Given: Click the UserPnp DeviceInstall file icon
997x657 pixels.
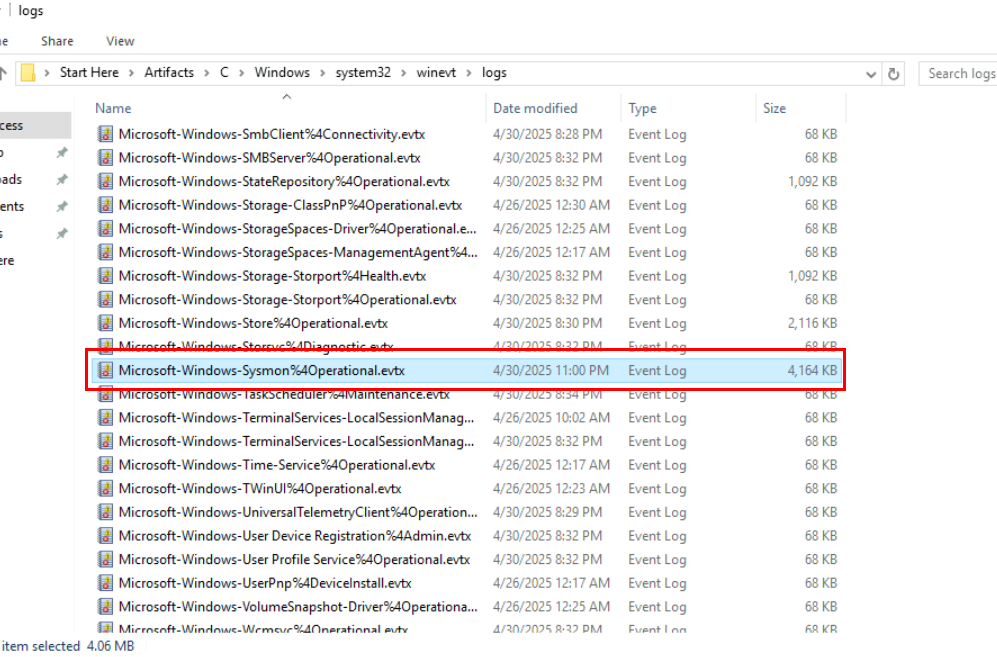Looking at the screenshot, I should point(105,583).
